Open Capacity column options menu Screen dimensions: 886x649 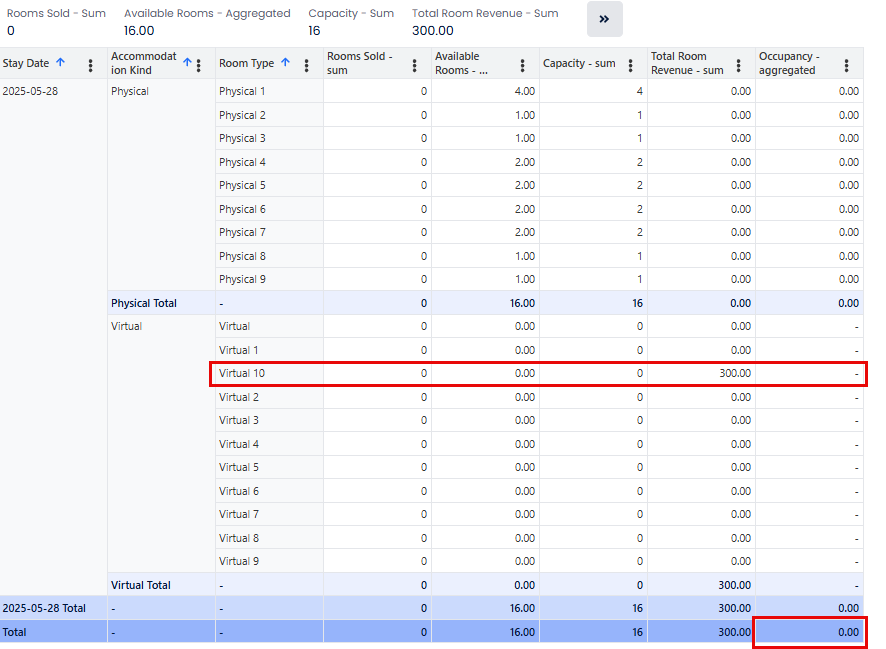tap(631, 65)
